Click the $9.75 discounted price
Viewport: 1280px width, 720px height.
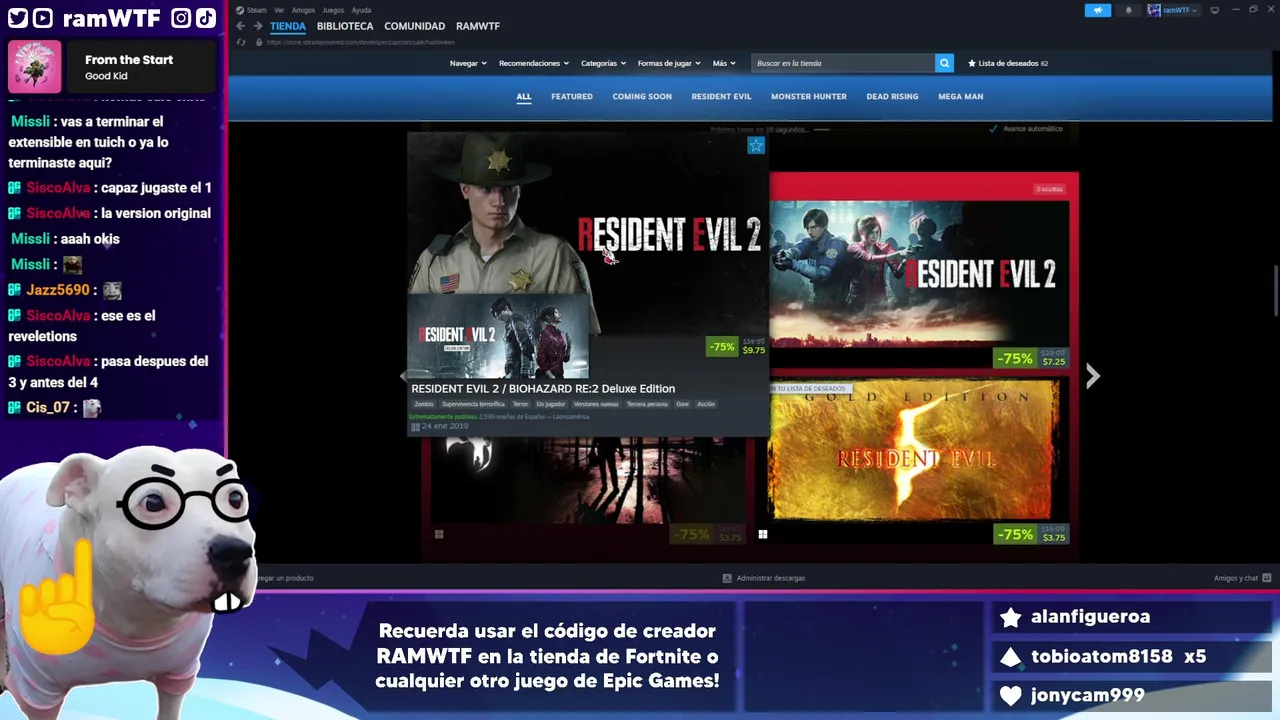753,351
